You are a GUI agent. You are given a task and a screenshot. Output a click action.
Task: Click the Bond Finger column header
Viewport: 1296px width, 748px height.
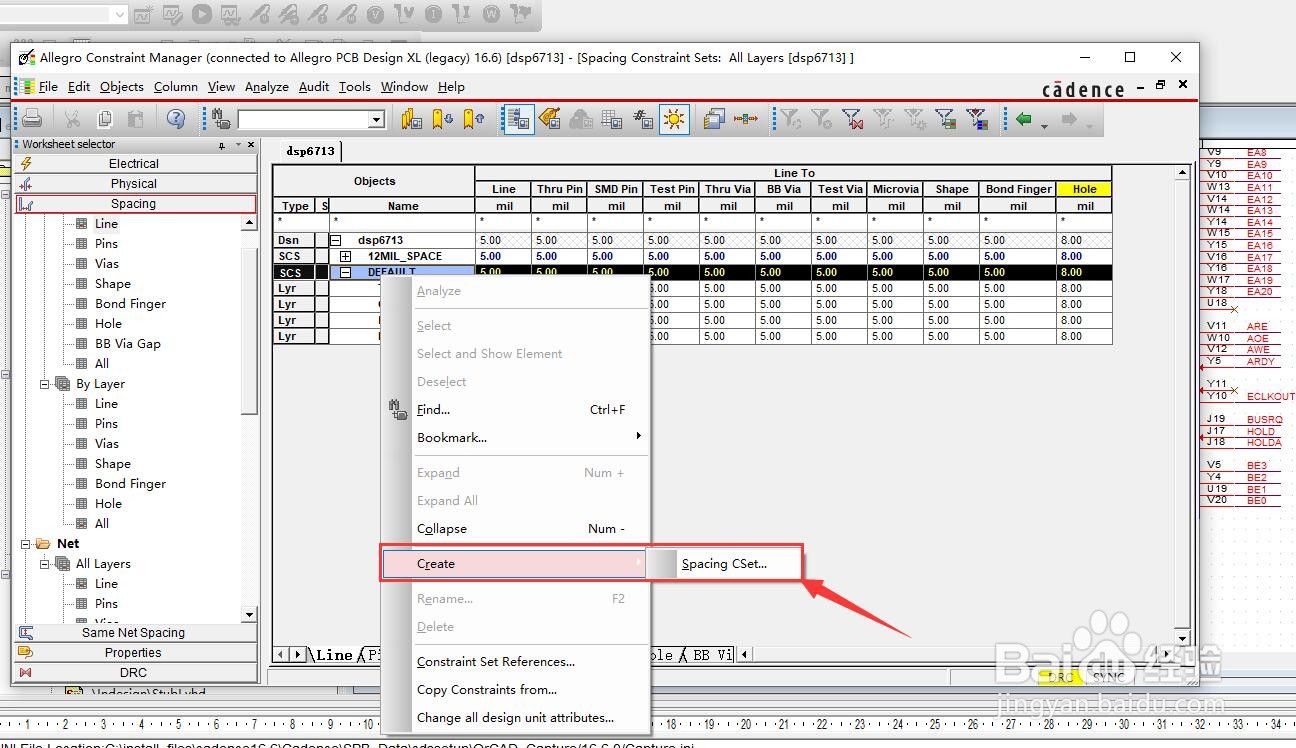point(1018,189)
